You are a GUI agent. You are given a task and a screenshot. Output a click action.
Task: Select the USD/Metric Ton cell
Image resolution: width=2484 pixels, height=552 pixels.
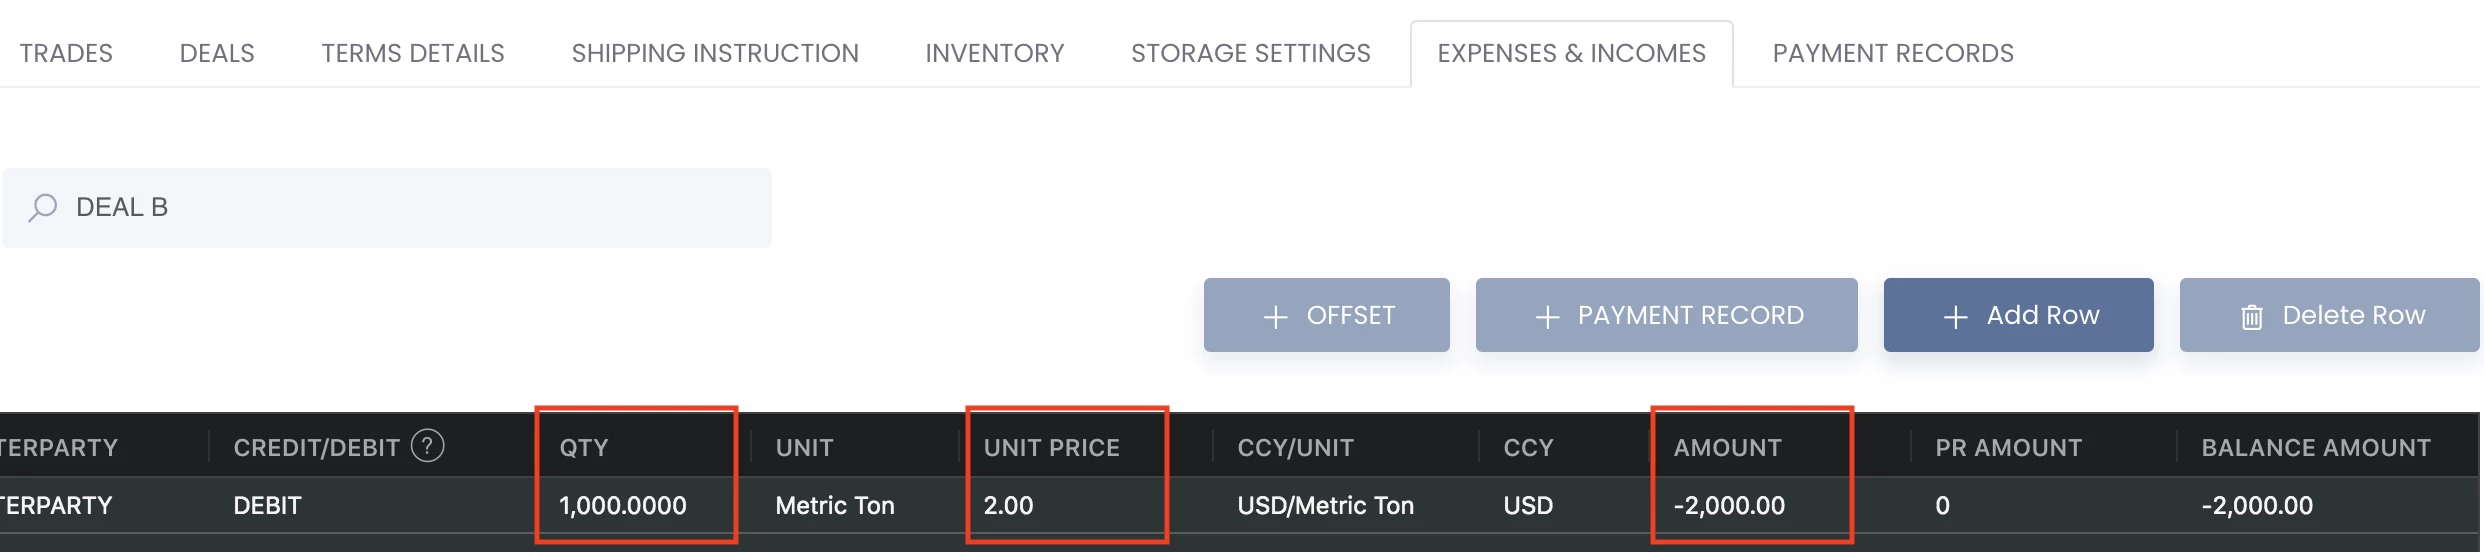coord(1325,505)
